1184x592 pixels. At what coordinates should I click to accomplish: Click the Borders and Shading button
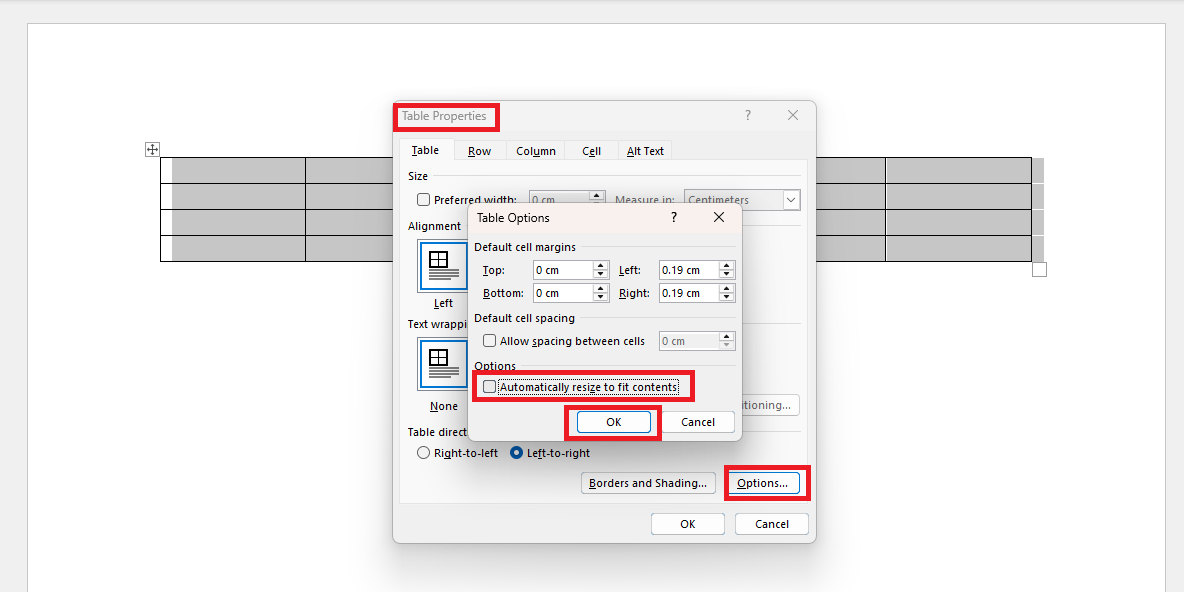(x=648, y=483)
